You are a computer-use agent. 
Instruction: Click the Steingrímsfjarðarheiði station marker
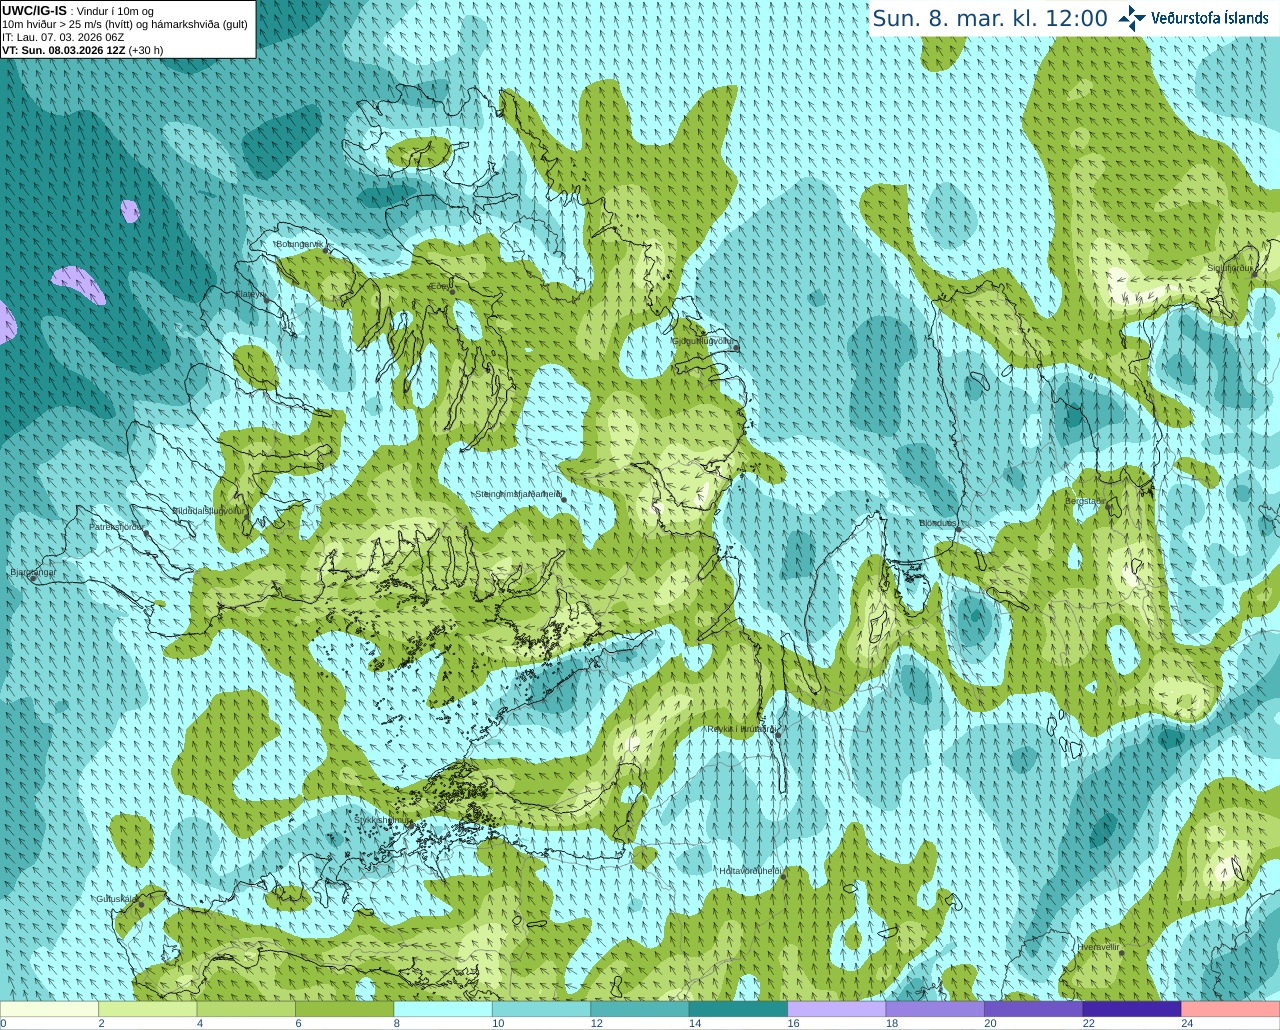[x=564, y=499]
